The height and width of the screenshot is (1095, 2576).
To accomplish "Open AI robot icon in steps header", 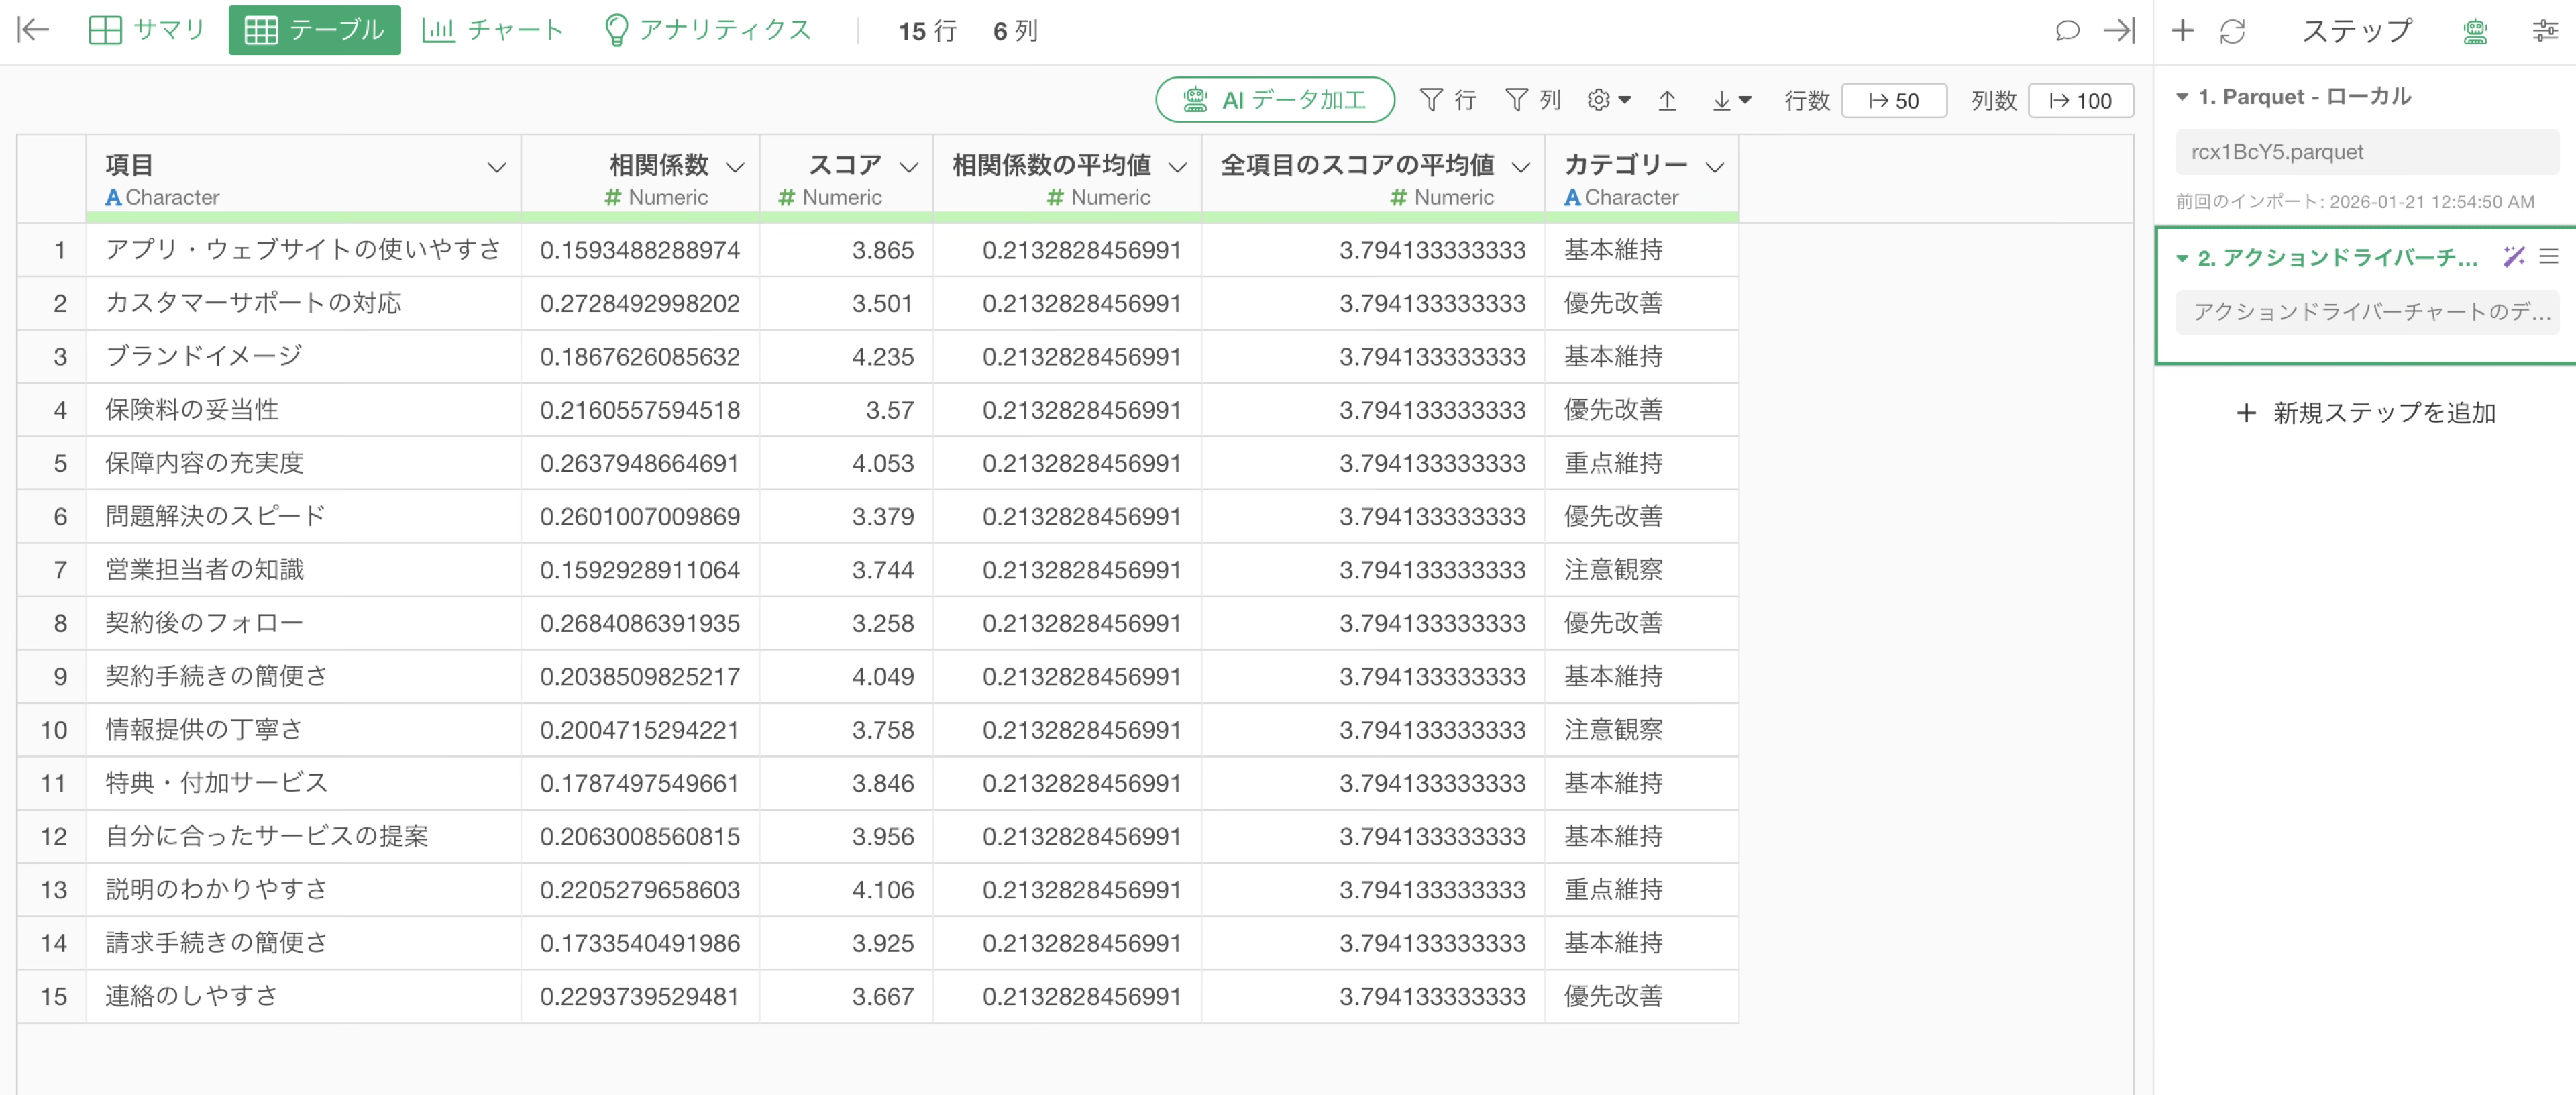I will (x=2474, y=31).
